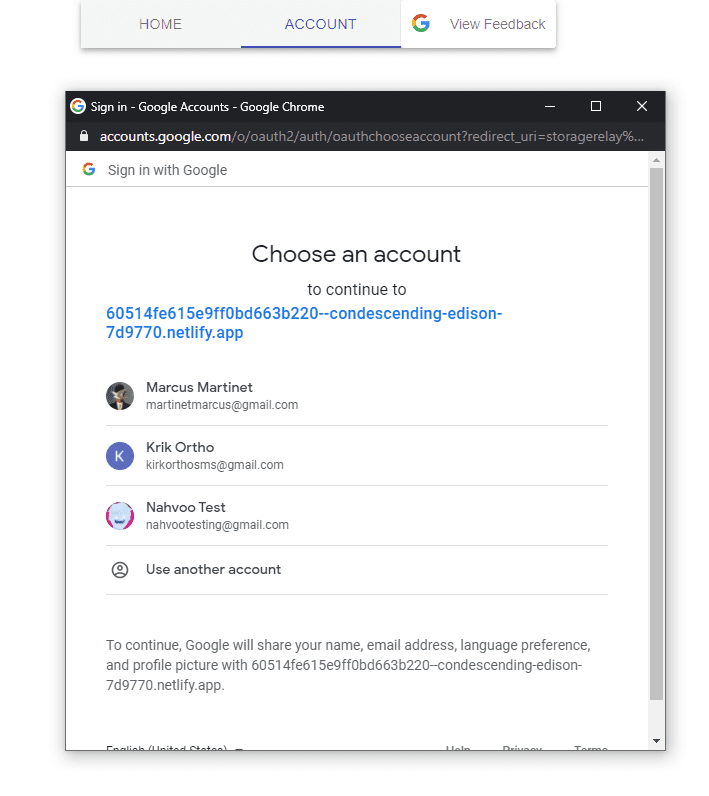Click the scrollbar's down arrow
This screenshot has width=709, height=796.
(x=656, y=741)
